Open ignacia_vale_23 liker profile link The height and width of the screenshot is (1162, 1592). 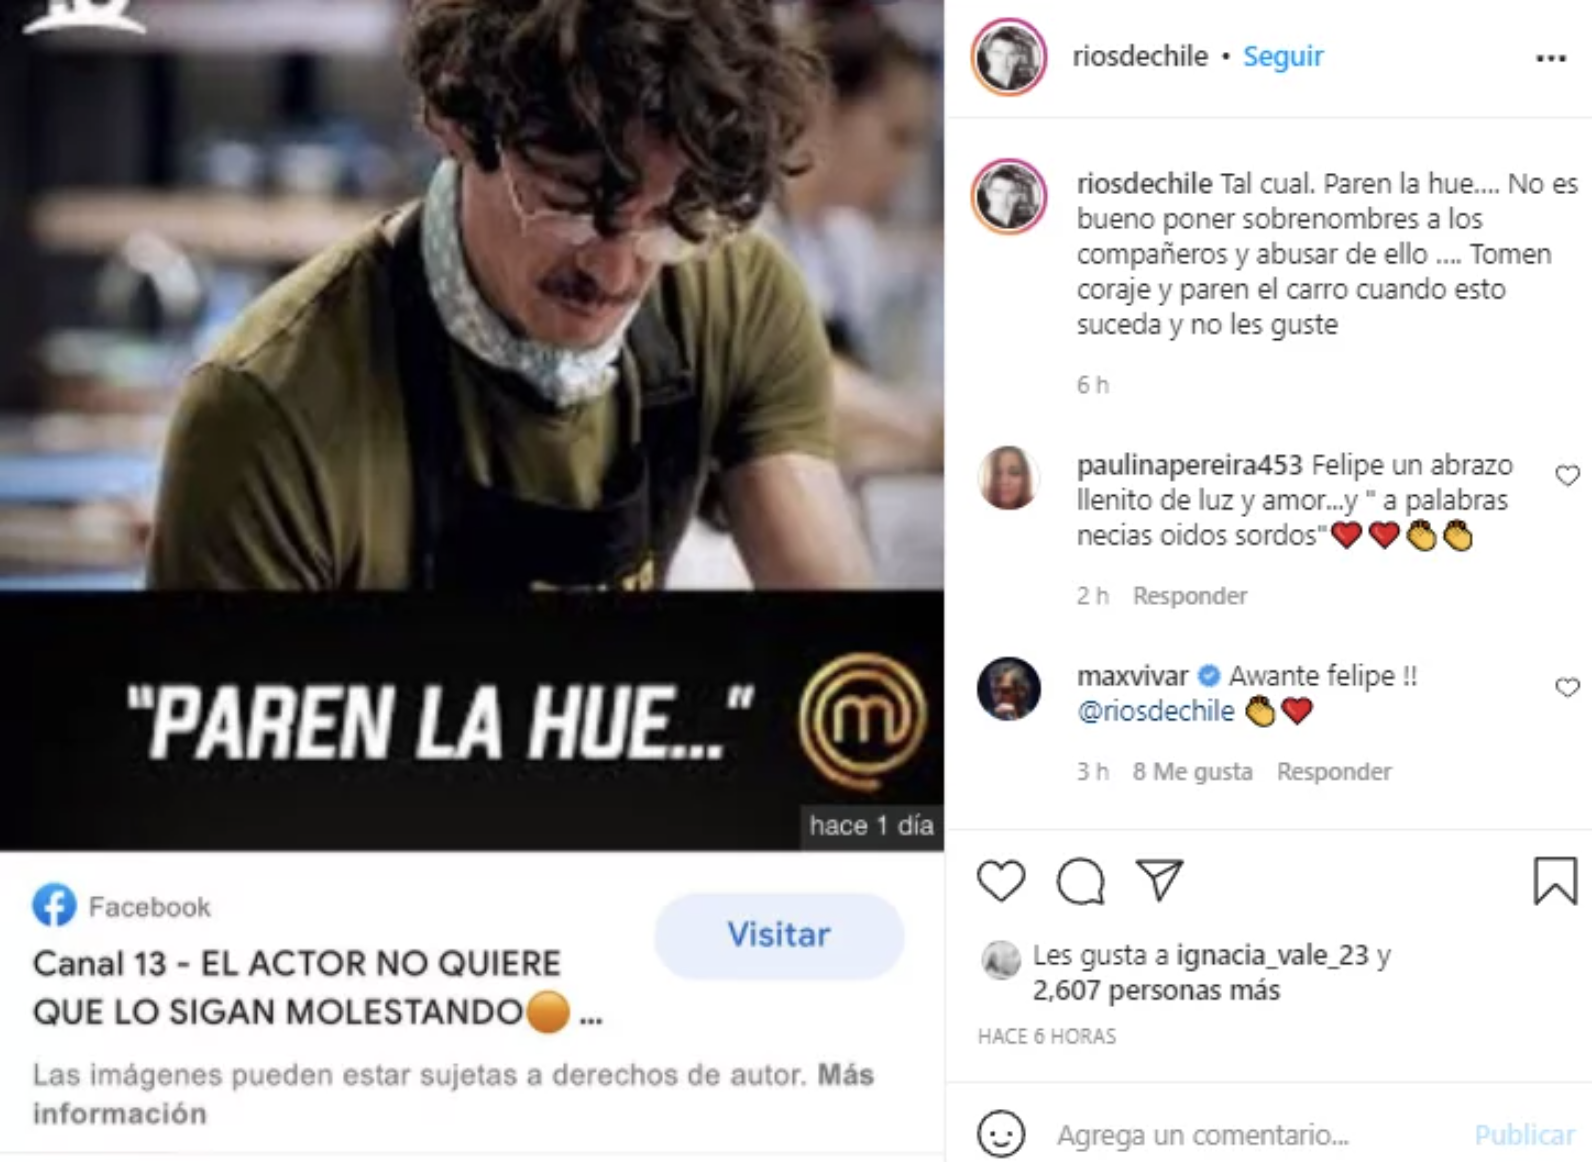click(1272, 955)
